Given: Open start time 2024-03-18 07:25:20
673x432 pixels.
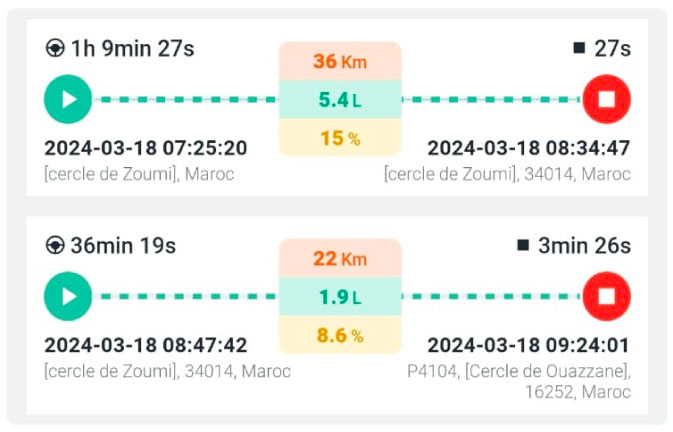Looking at the screenshot, I should (146, 148).
